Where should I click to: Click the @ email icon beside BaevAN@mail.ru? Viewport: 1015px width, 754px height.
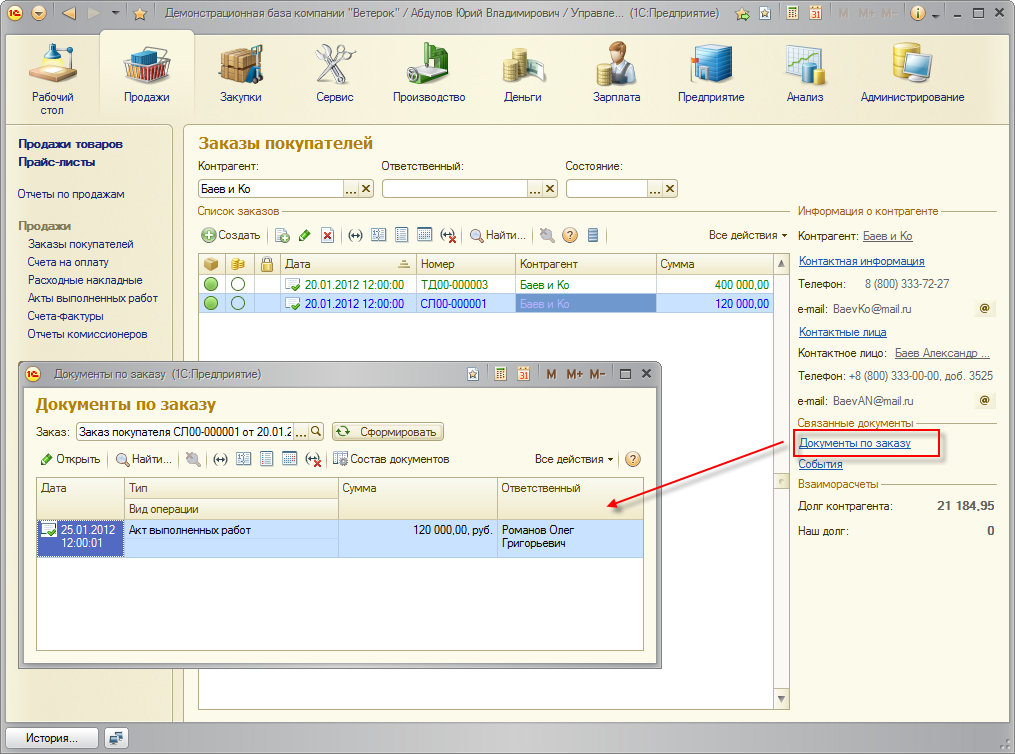[x=985, y=400]
